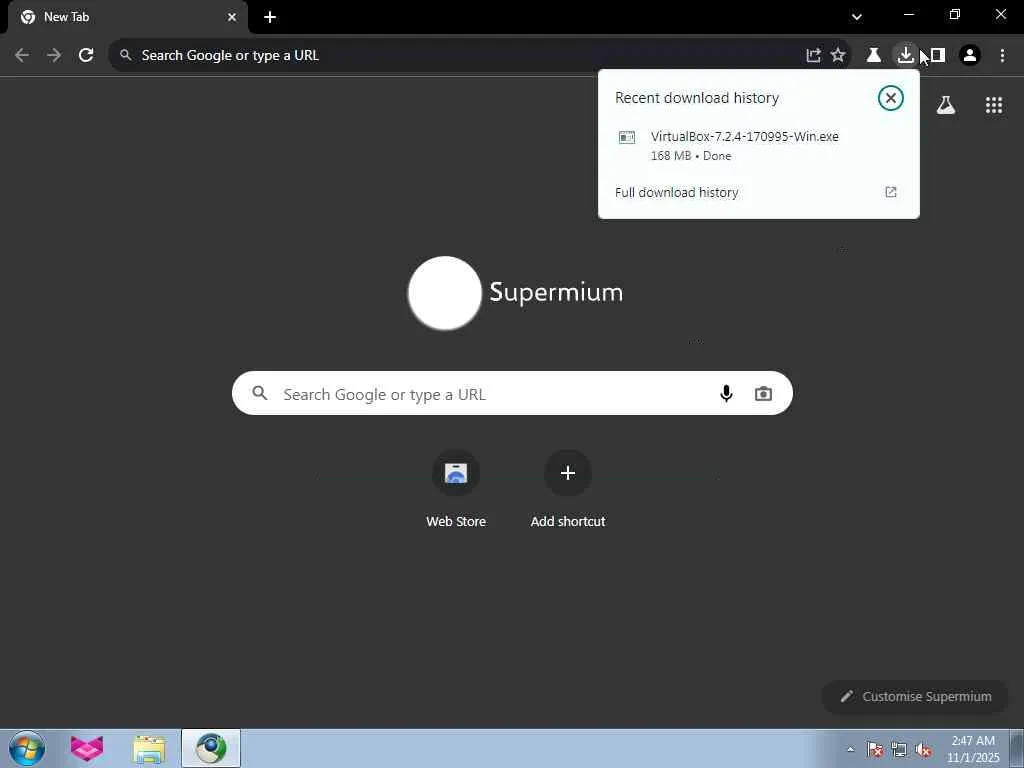The width and height of the screenshot is (1024, 768).
Task: Click the external-link icon beside Full download history
Action: (891, 192)
